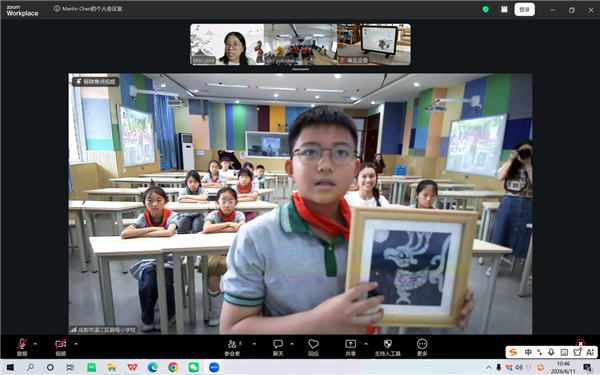Open Windows notification center
The height and width of the screenshot is (375, 600).
(x=588, y=368)
